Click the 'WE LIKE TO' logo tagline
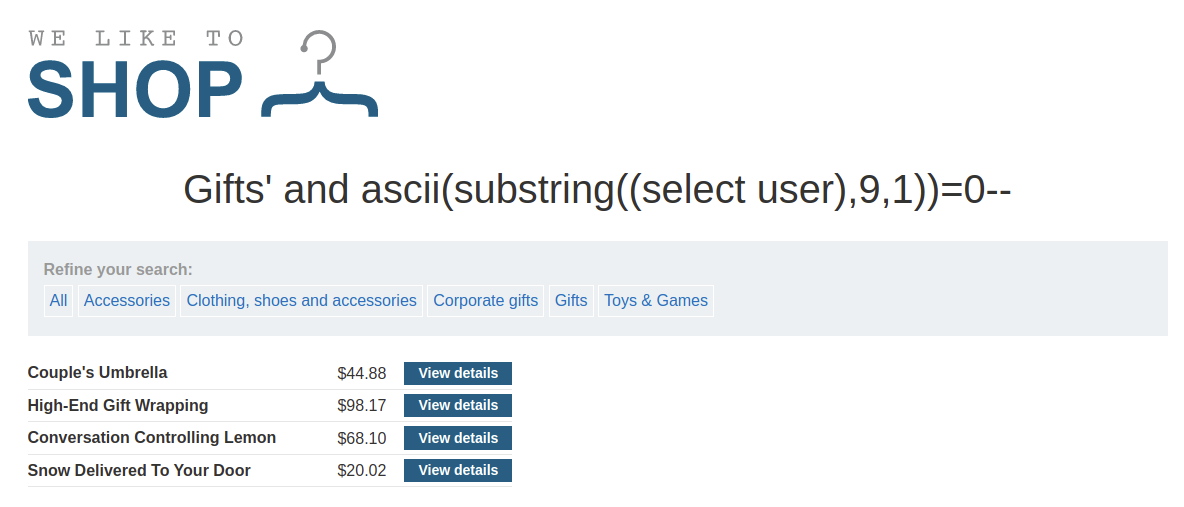Viewport: 1184px width, 507px height. (x=136, y=39)
